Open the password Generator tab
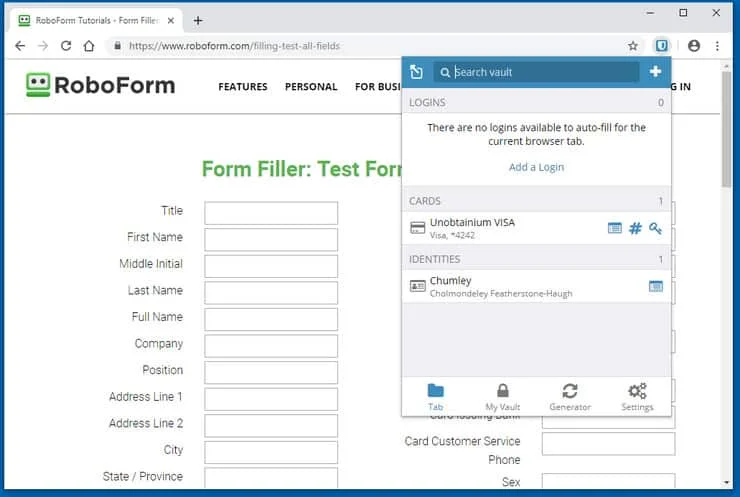 point(570,397)
